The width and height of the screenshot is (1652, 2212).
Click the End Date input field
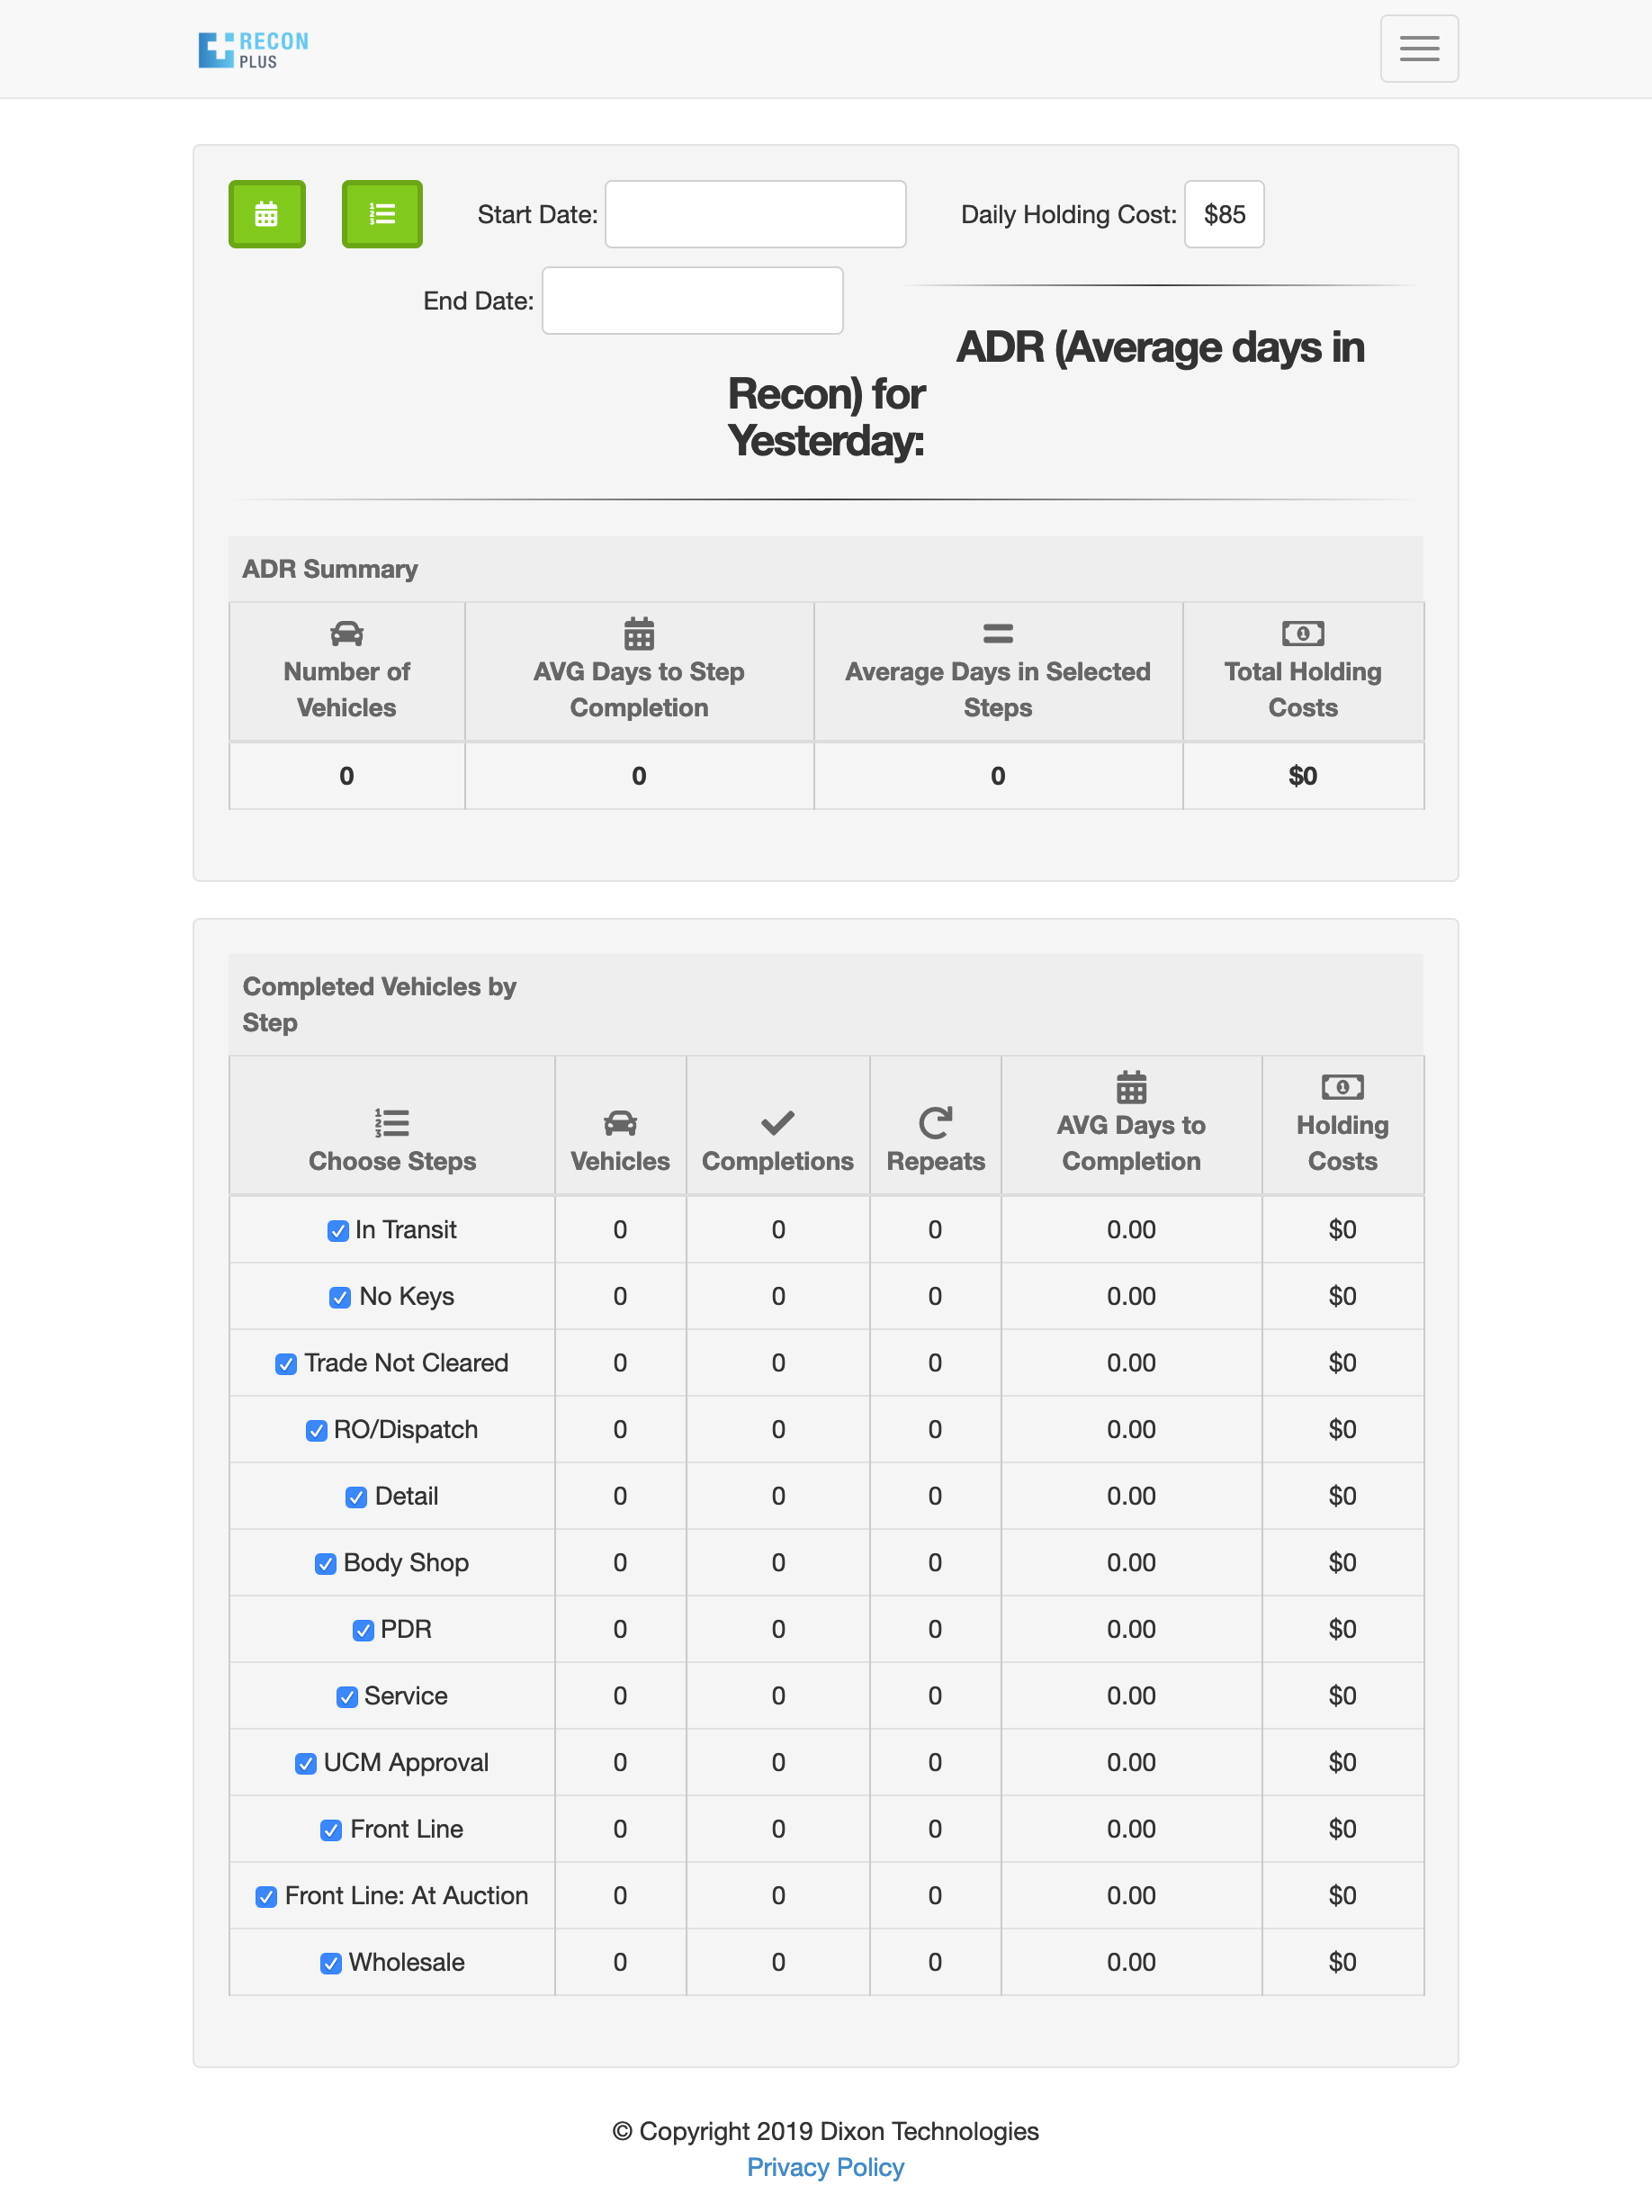tap(692, 301)
